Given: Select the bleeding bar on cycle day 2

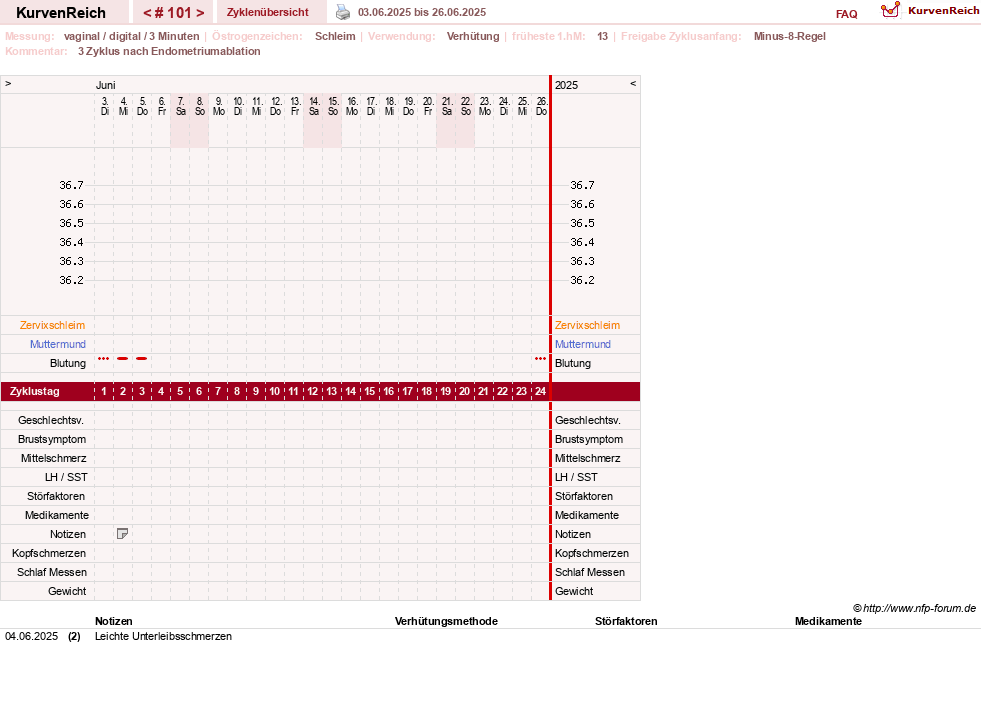Looking at the screenshot, I should (123, 358).
